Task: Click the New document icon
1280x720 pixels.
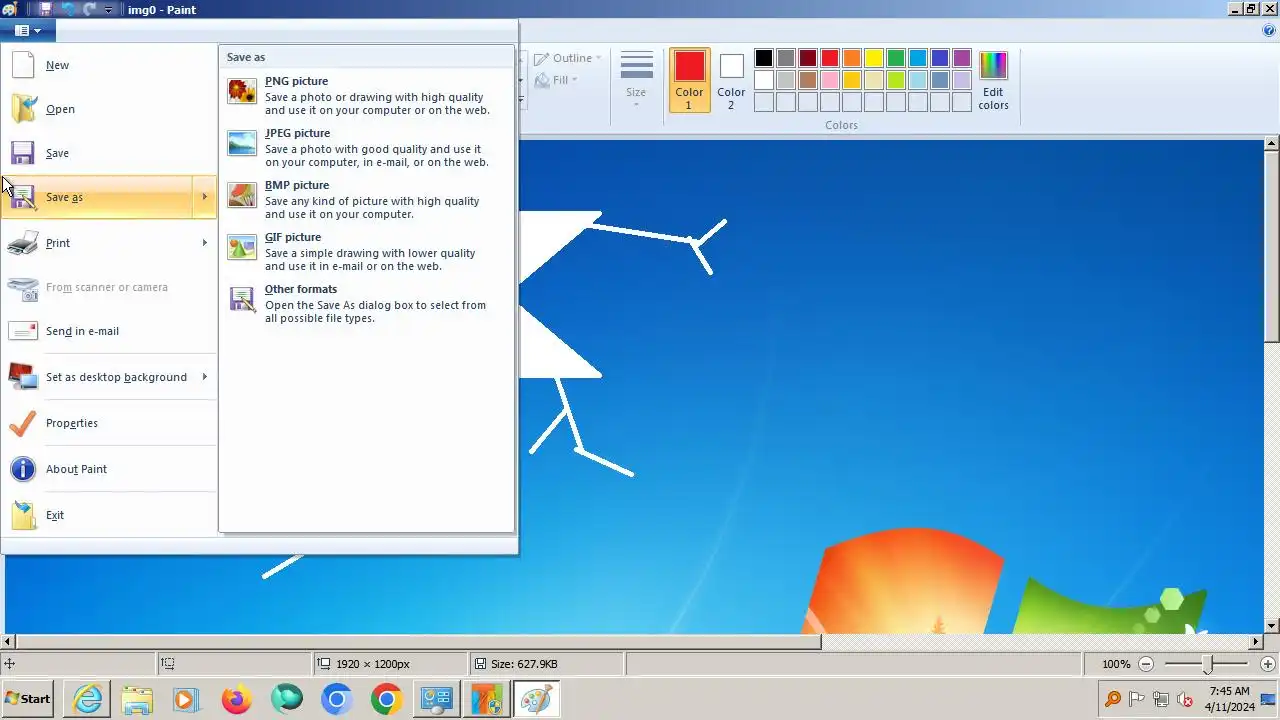Action: click(23, 65)
